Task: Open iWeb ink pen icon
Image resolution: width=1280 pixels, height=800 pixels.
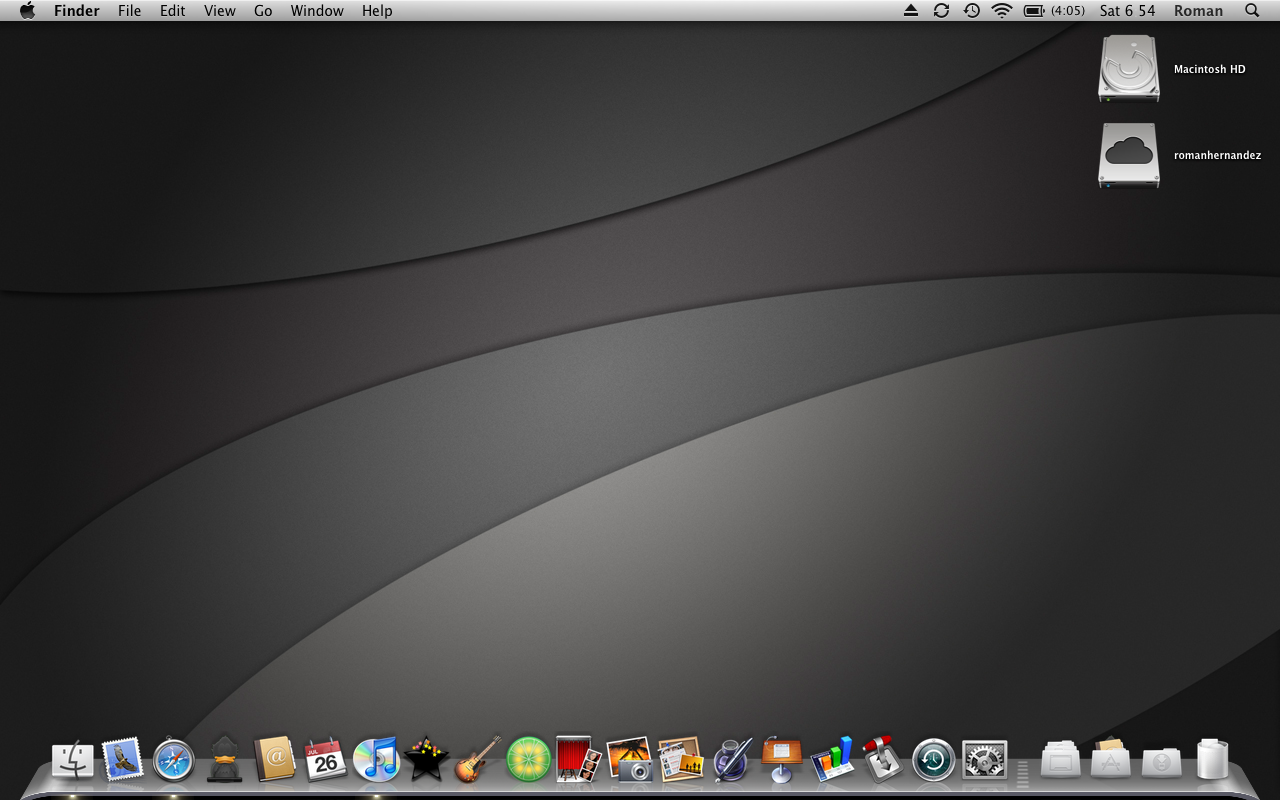Action: pos(732,760)
